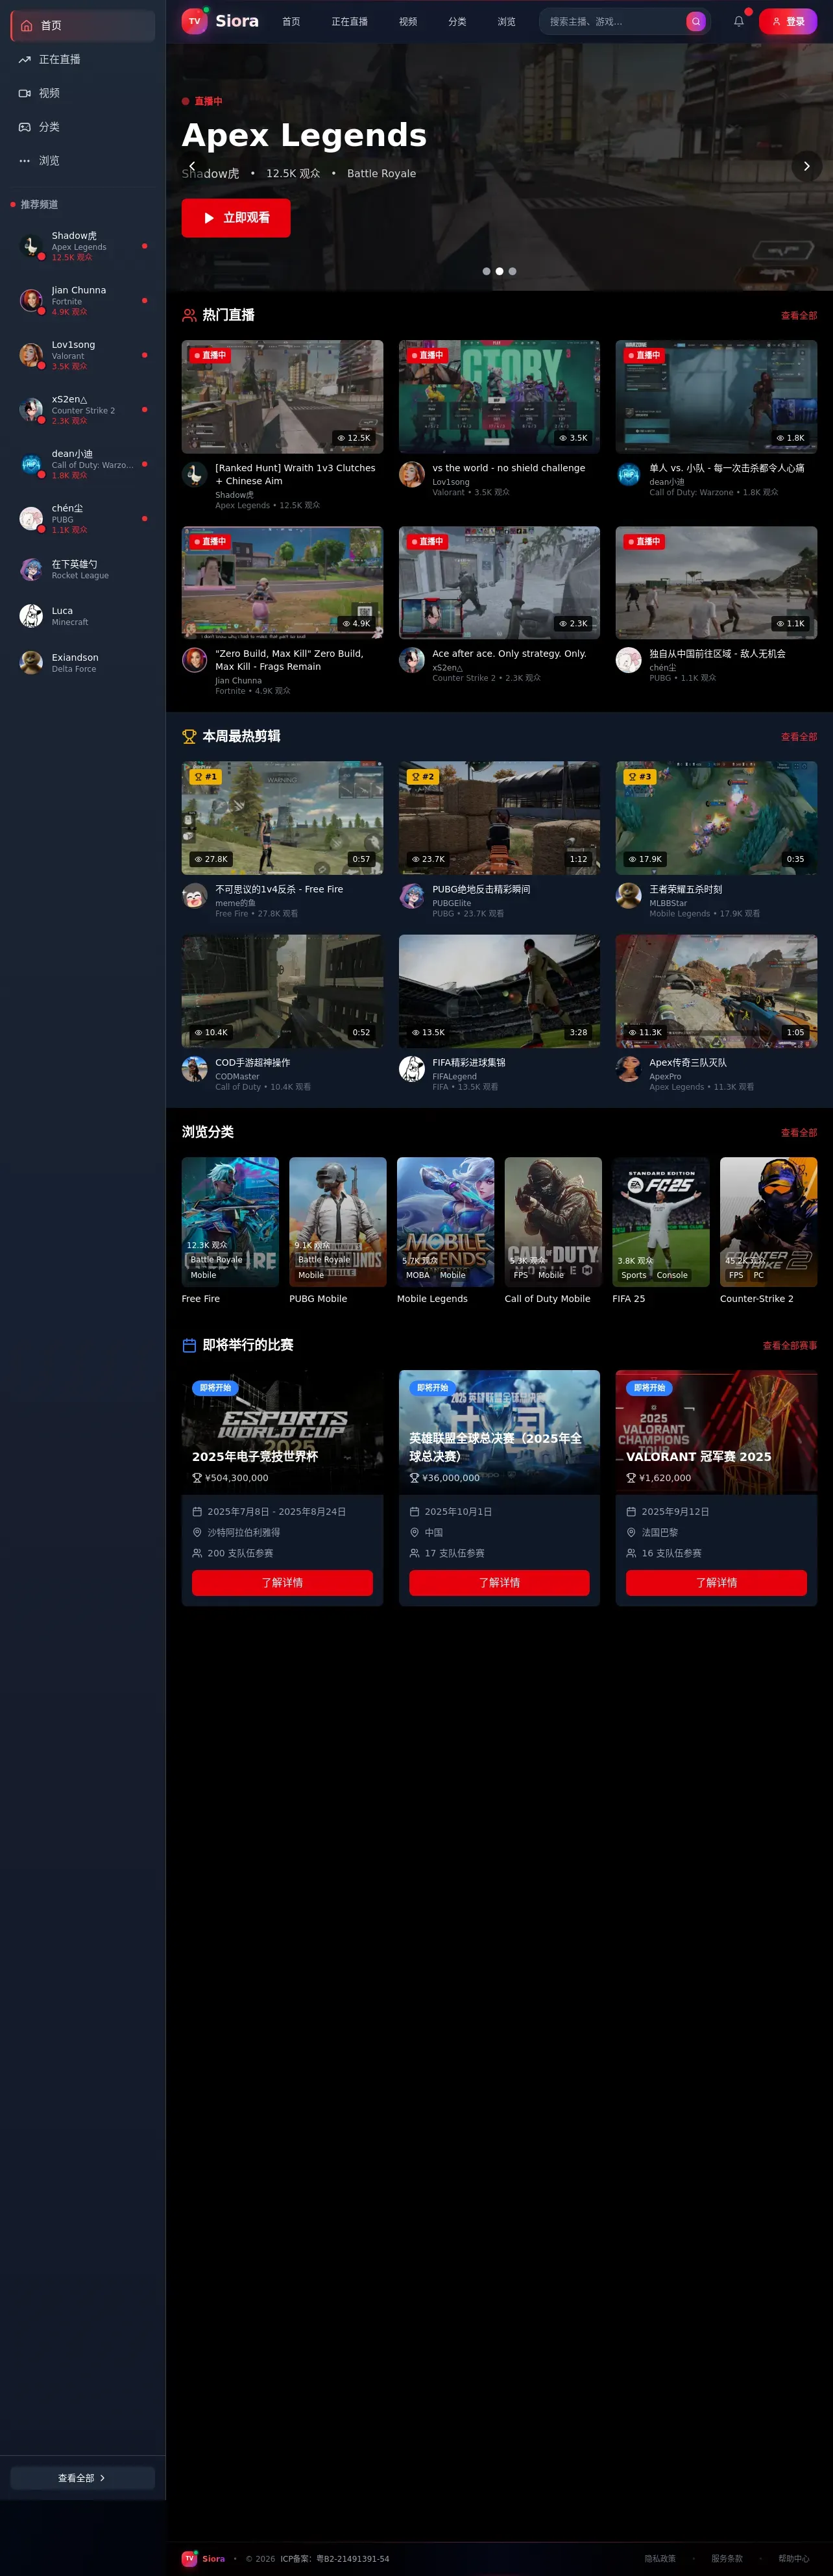Select the first carousel dot
This screenshot has height=2576, width=833.
(487, 272)
